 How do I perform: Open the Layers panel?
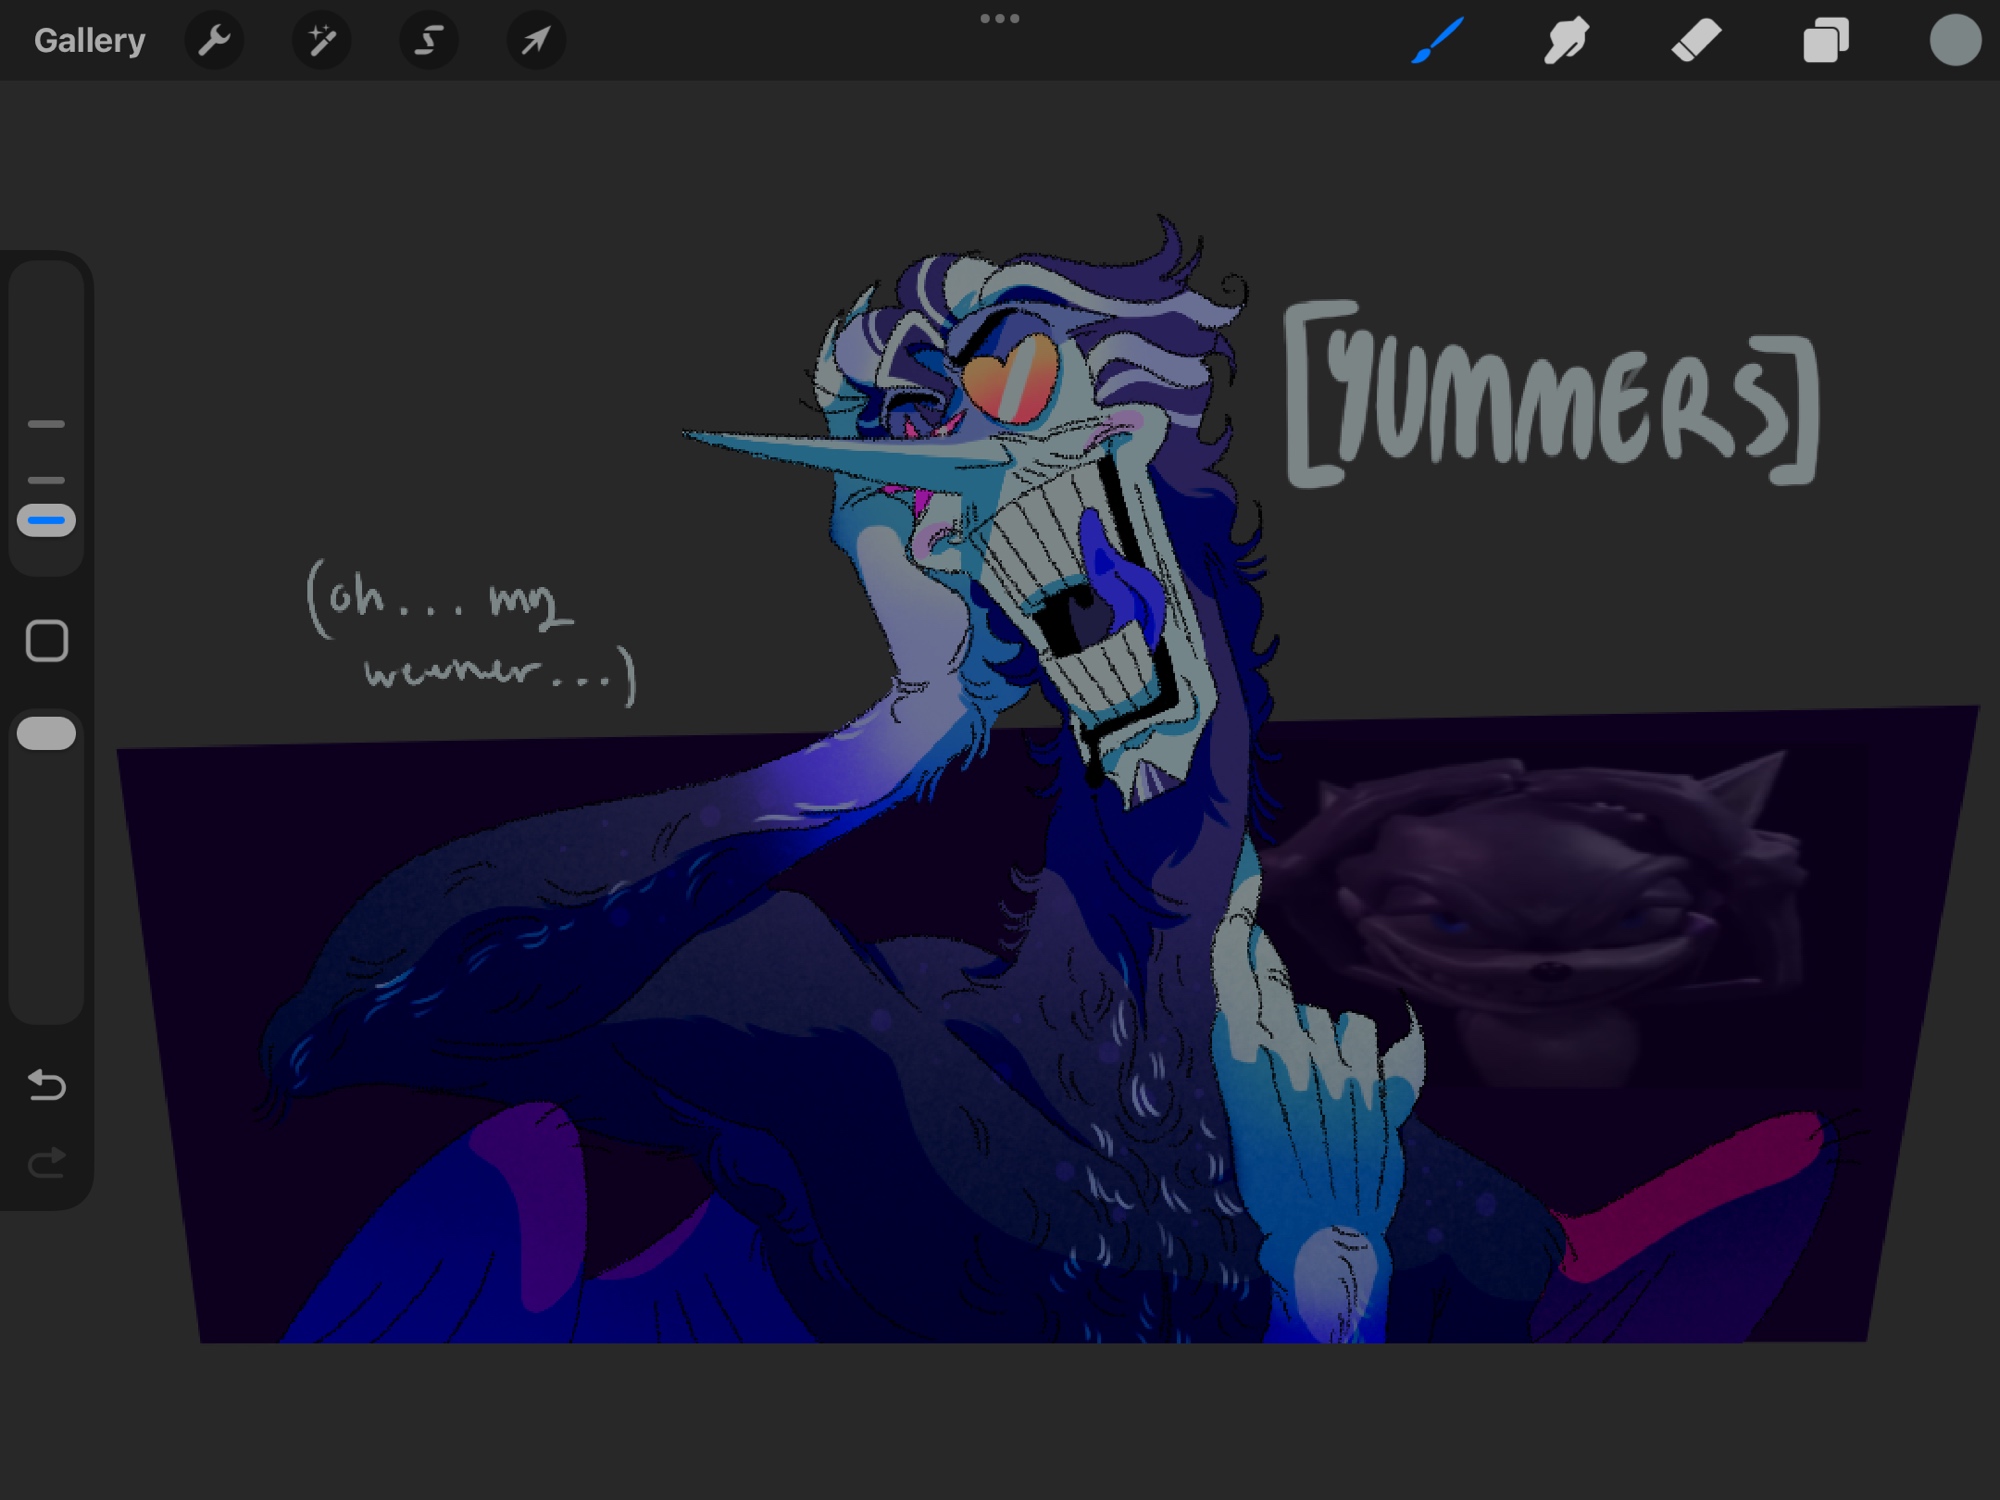tap(1825, 41)
